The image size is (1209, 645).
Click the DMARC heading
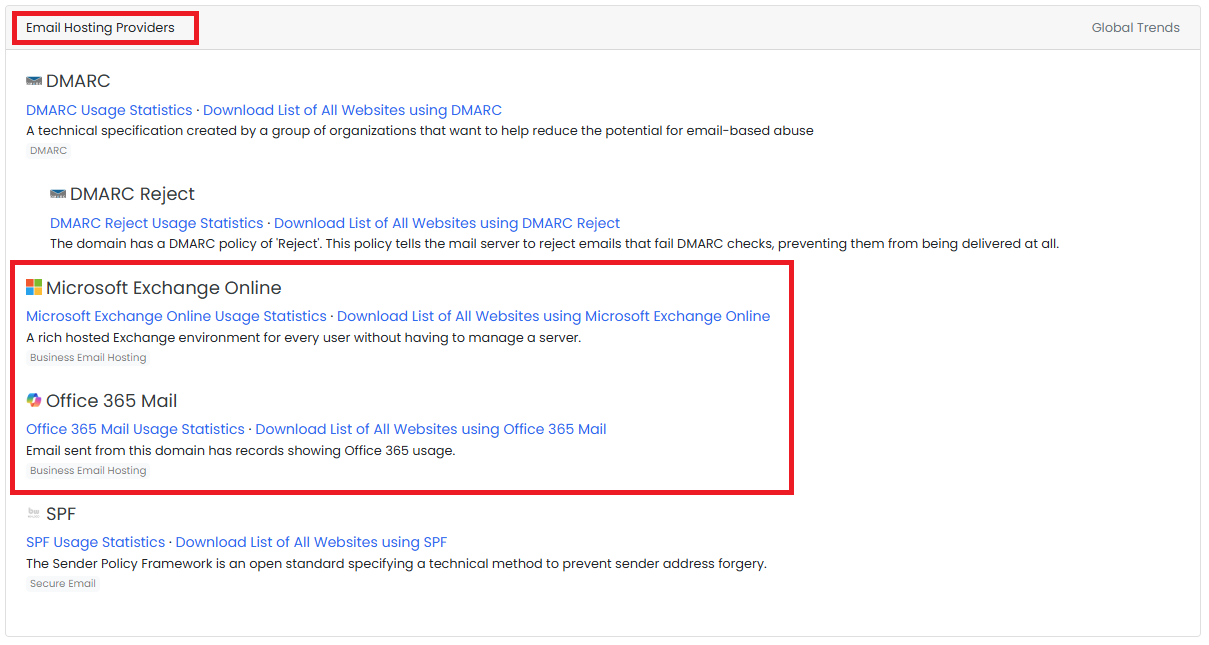click(x=78, y=81)
